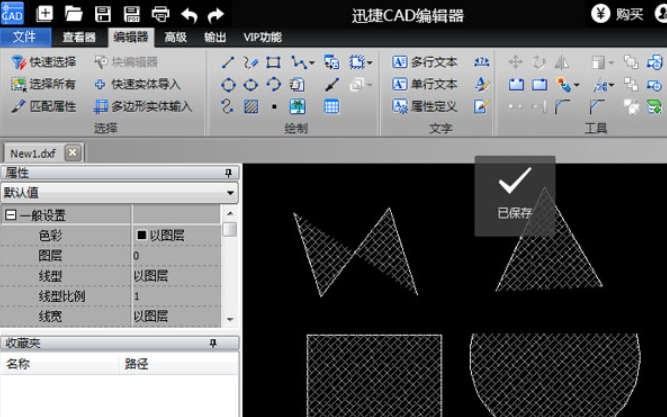Open the trim tool dropdown arrow
The height and width of the screenshot is (417, 667).
[612, 85]
